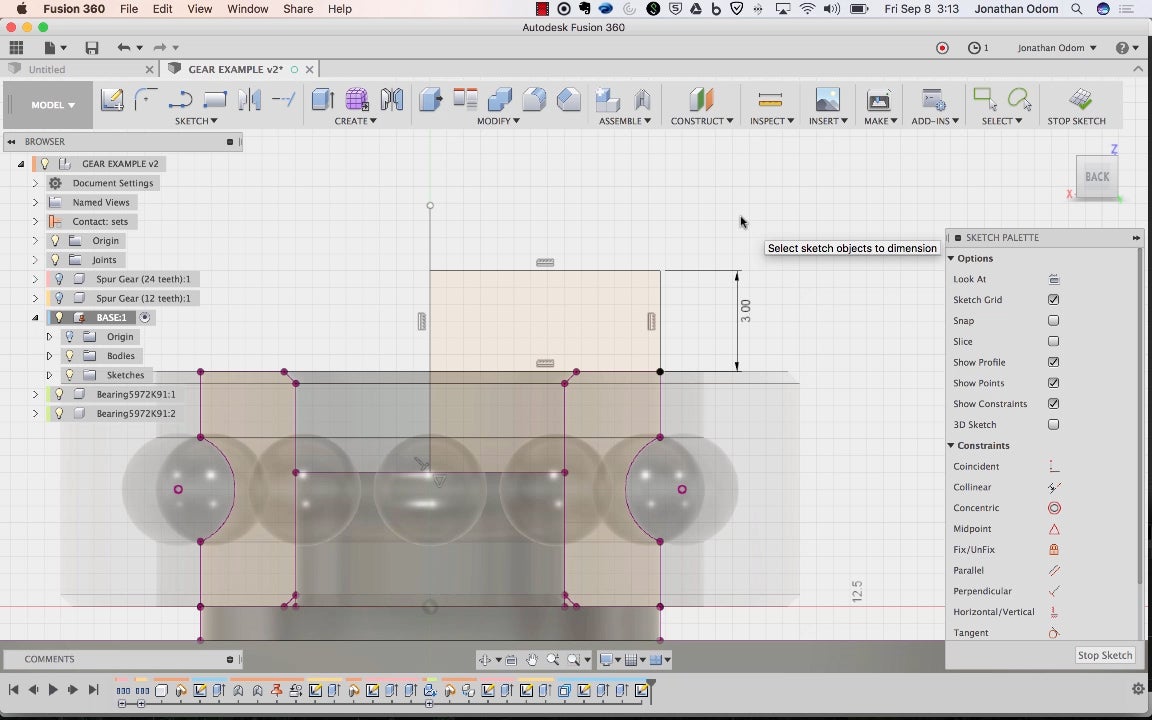Select the Extrude tool in Create group

322,100
